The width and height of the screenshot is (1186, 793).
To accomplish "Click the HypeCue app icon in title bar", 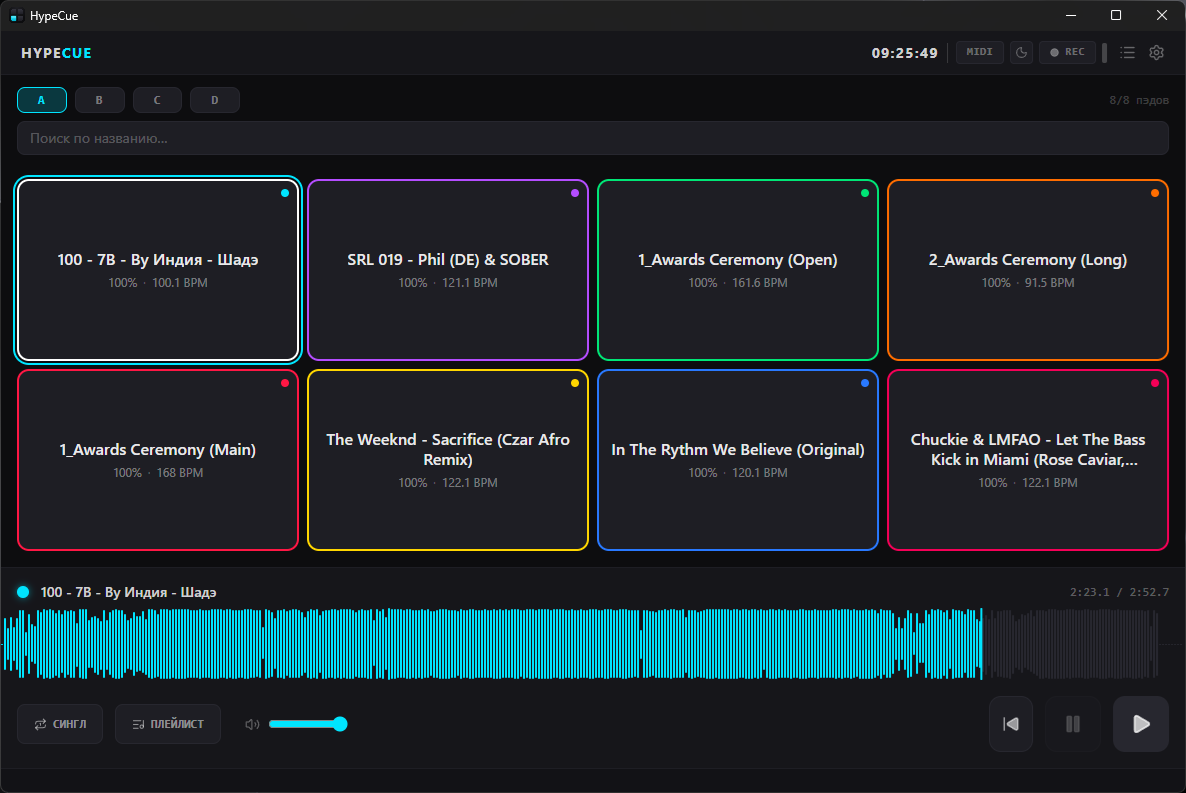I will pos(16,15).
